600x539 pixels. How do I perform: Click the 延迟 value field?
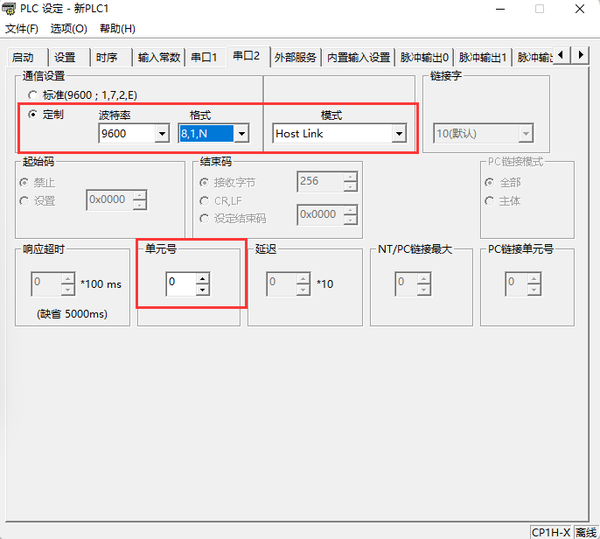(x=282, y=284)
